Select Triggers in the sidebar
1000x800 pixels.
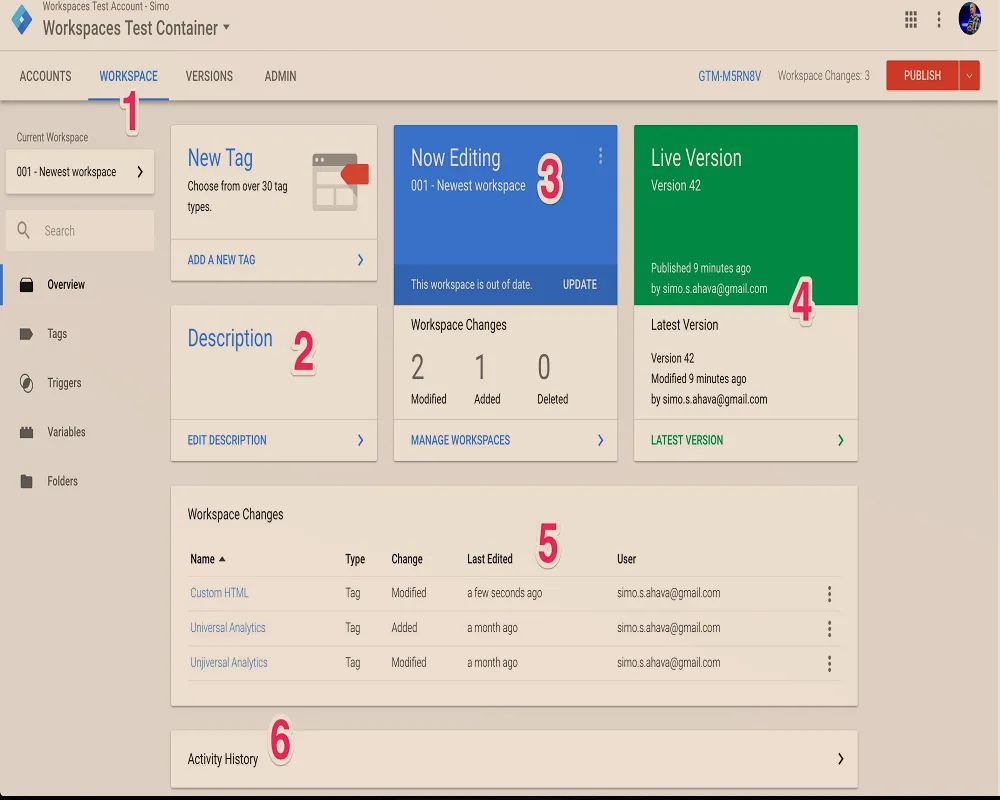tap(64, 383)
